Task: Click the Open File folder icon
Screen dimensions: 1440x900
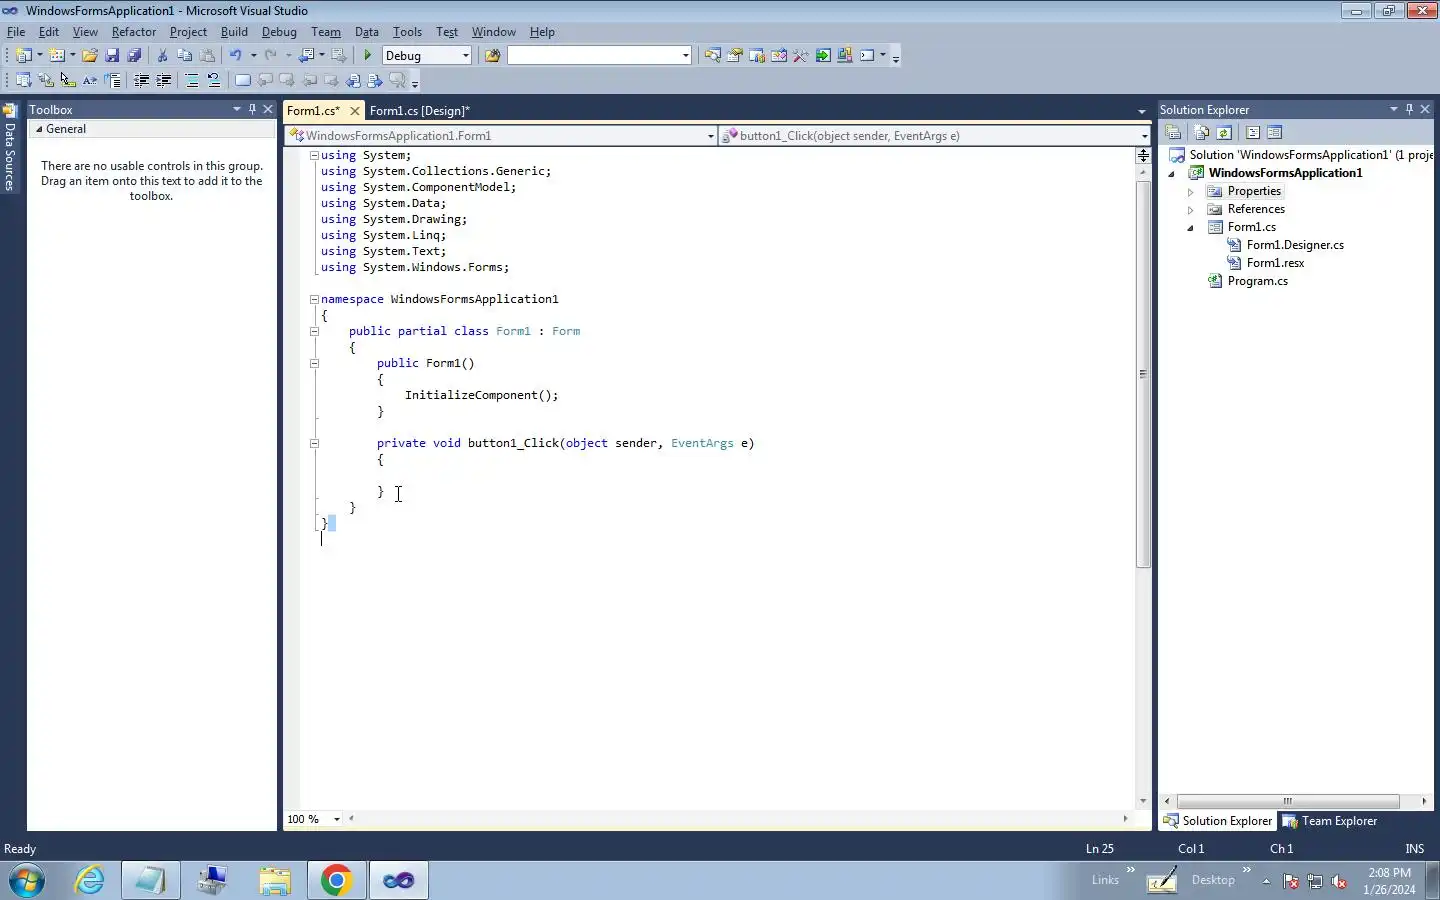Action: tap(90, 56)
